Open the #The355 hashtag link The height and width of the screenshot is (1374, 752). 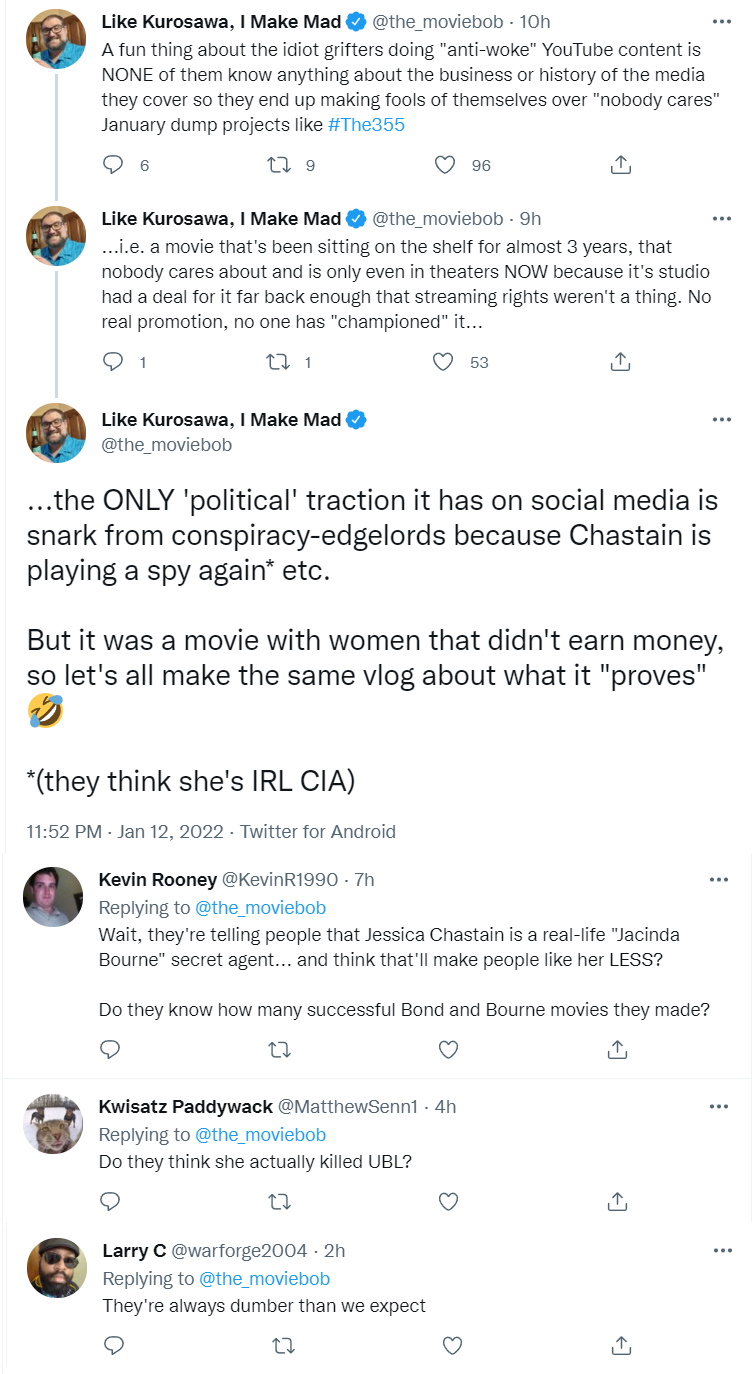tap(366, 125)
